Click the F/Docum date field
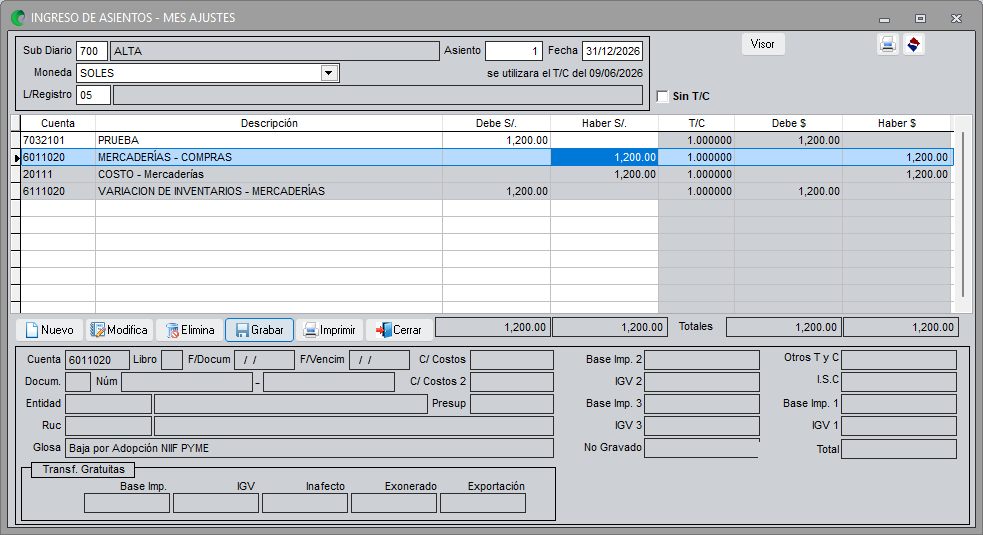983x535 pixels. point(264,360)
